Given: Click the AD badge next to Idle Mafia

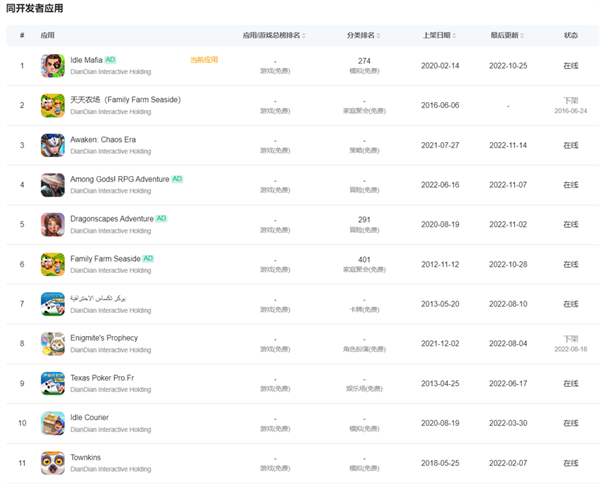Looking at the screenshot, I should point(110,60).
